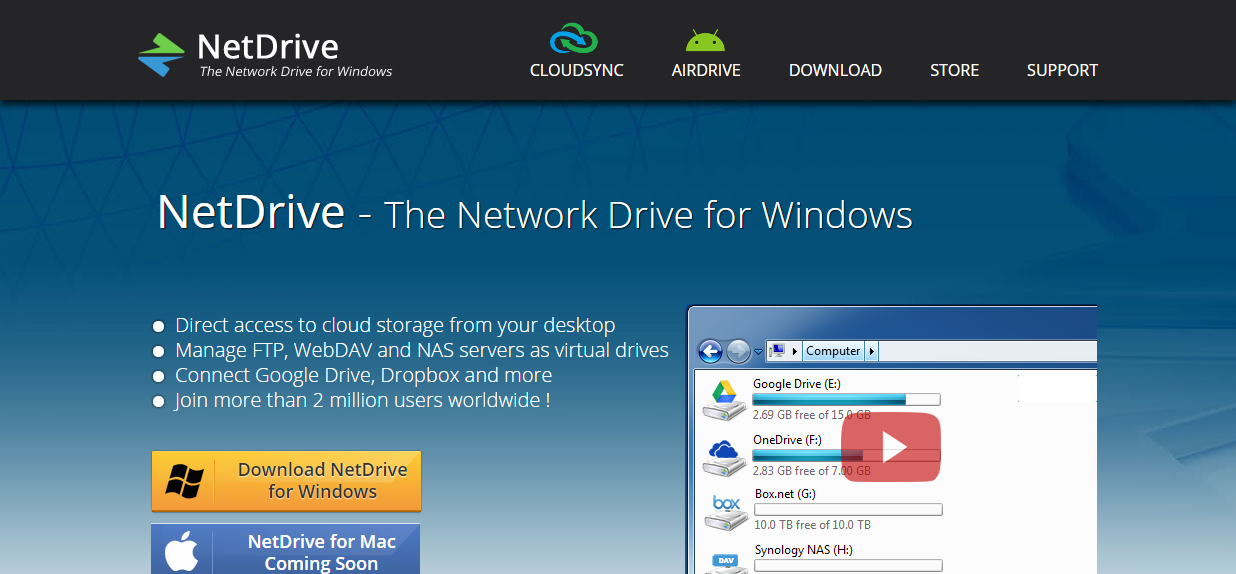
Task: Click 'Manage FTP, WebDAV and NAS servers' bullet
Action: [x=422, y=350]
